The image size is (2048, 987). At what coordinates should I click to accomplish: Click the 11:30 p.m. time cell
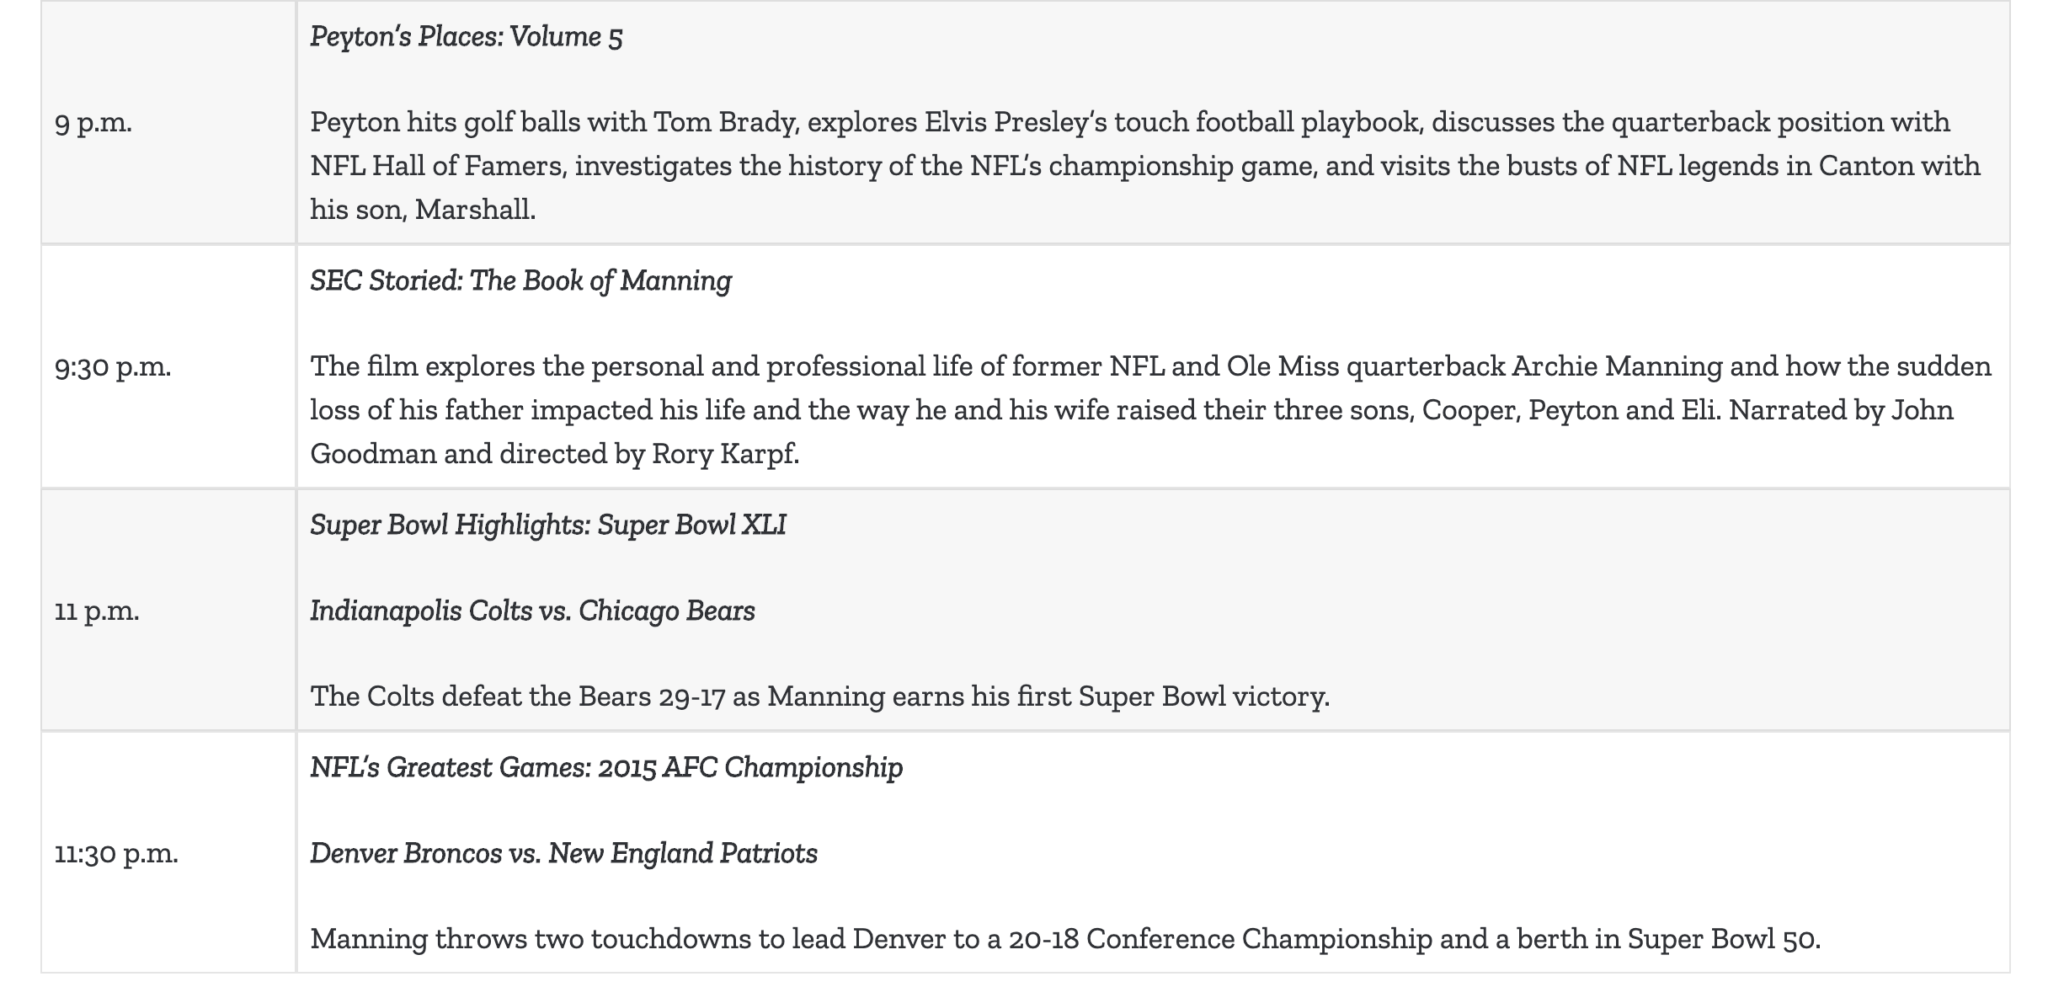click(x=168, y=853)
